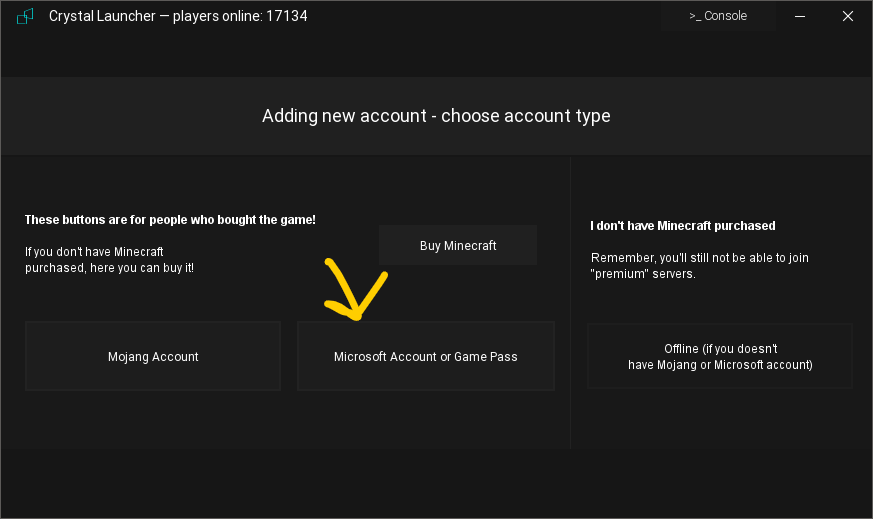This screenshot has width=873, height=519.
Task: Minimize the Crystal Launcher window
Action: (x=801, y=16)
